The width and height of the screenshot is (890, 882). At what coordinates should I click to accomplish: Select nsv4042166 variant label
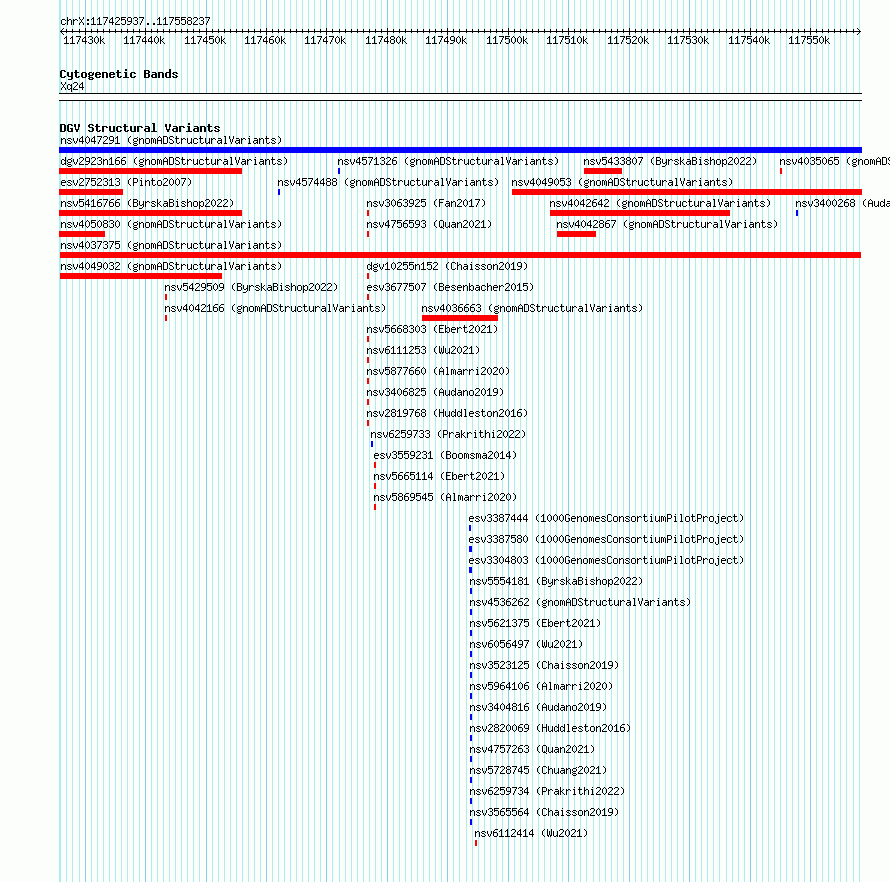(275, 308)
